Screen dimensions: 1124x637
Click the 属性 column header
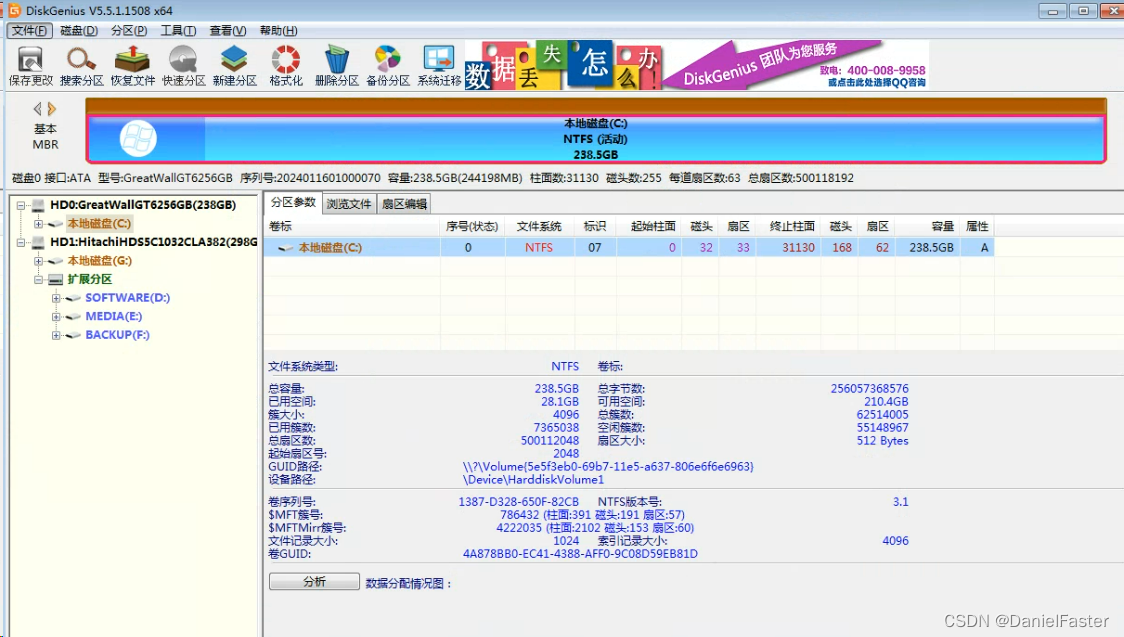tap(977, 226)
